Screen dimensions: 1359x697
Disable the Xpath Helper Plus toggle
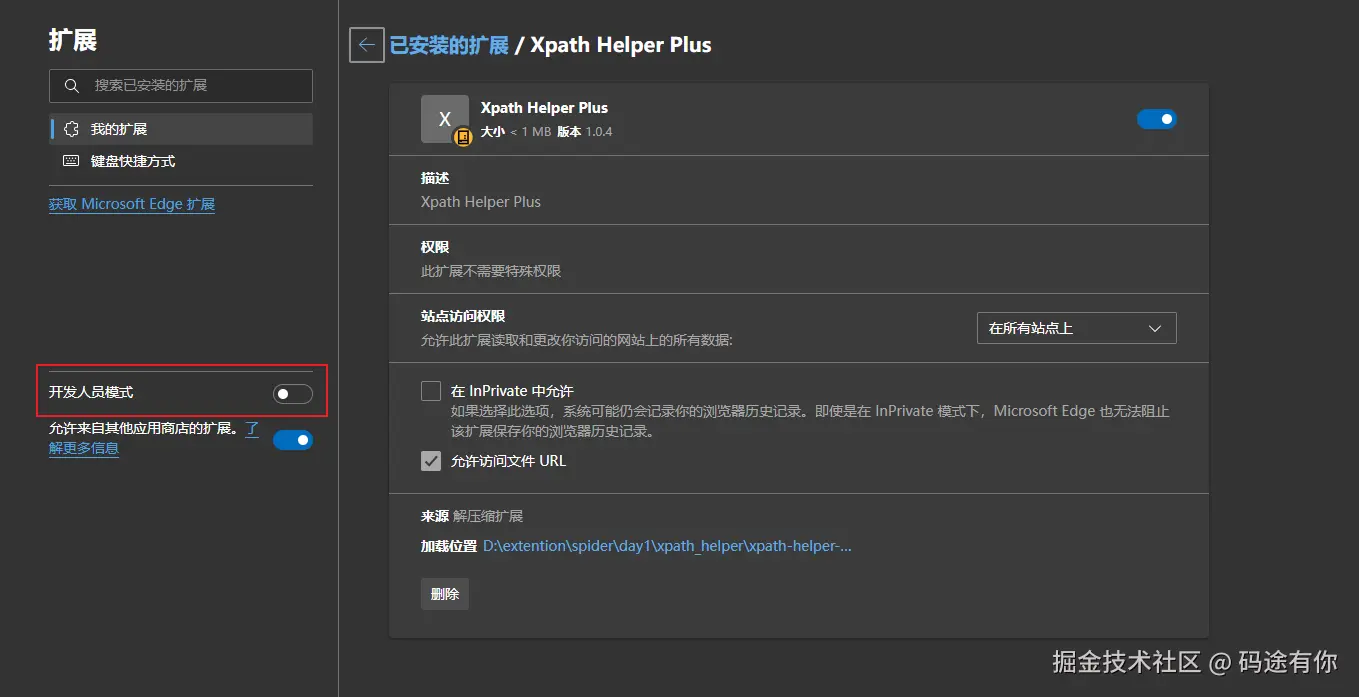point(1156,118)
